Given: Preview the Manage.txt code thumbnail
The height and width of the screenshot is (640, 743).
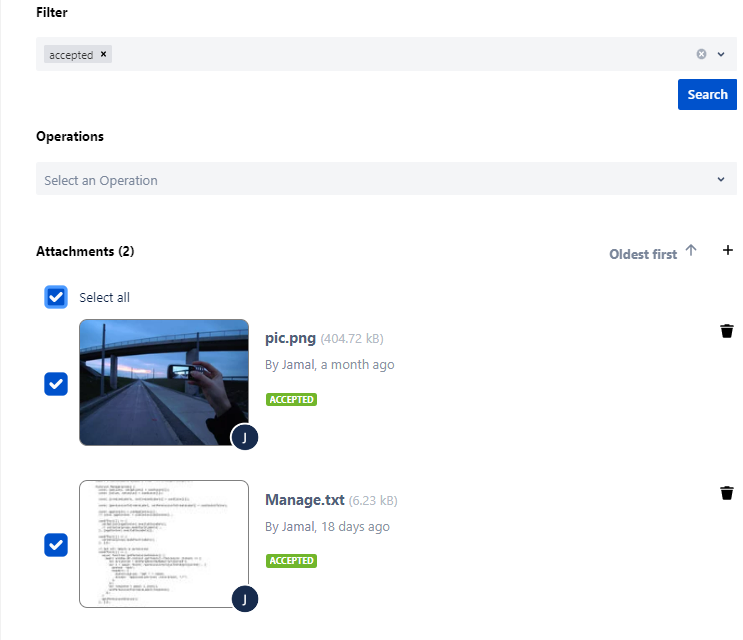Looking at the screenshot, I should coord(164,543).
